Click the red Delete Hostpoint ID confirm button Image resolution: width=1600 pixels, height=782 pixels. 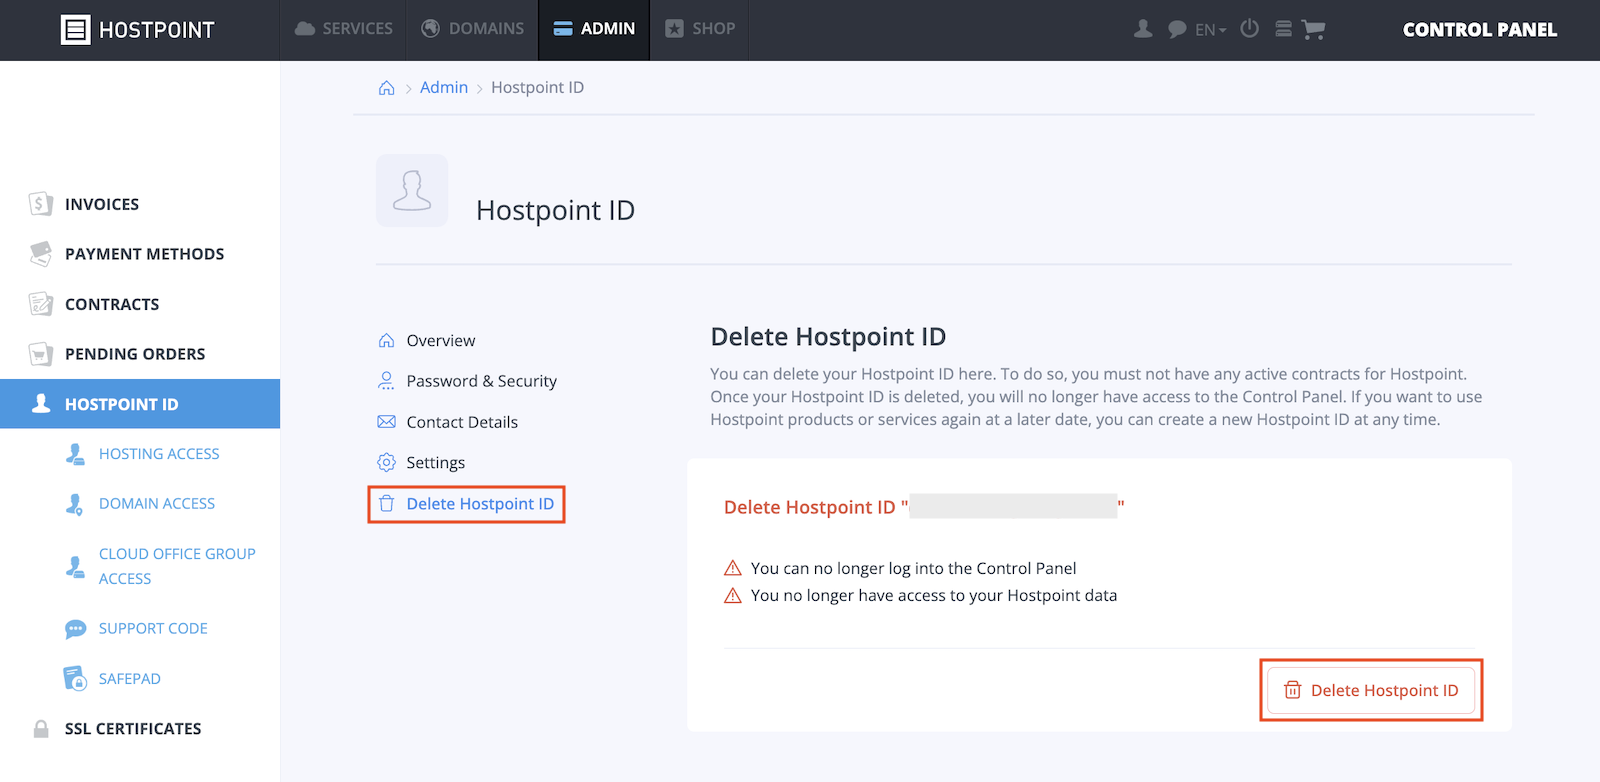point(1371,690)
